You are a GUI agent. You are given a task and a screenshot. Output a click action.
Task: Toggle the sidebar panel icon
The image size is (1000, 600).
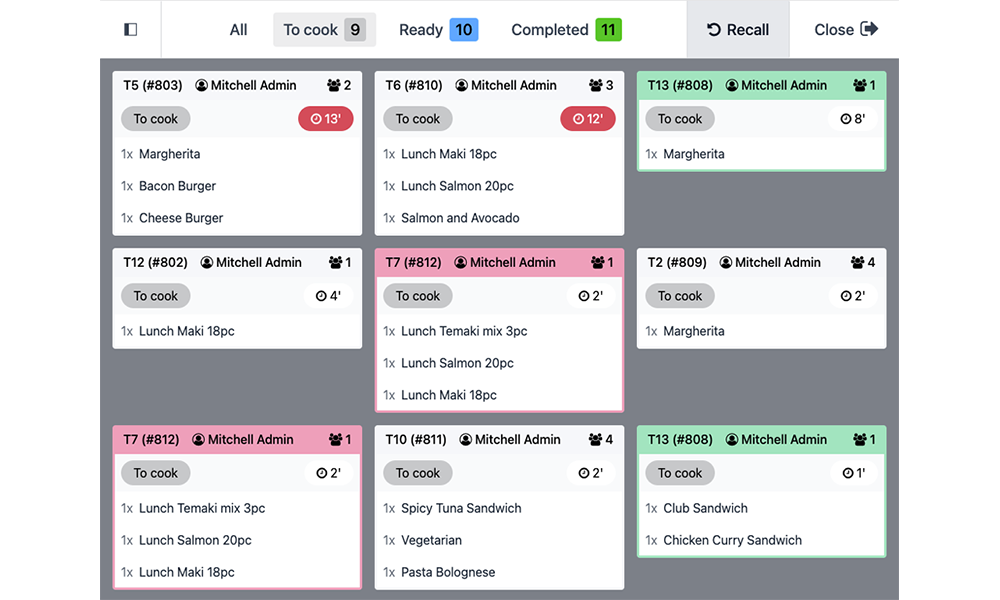(130, 30)
